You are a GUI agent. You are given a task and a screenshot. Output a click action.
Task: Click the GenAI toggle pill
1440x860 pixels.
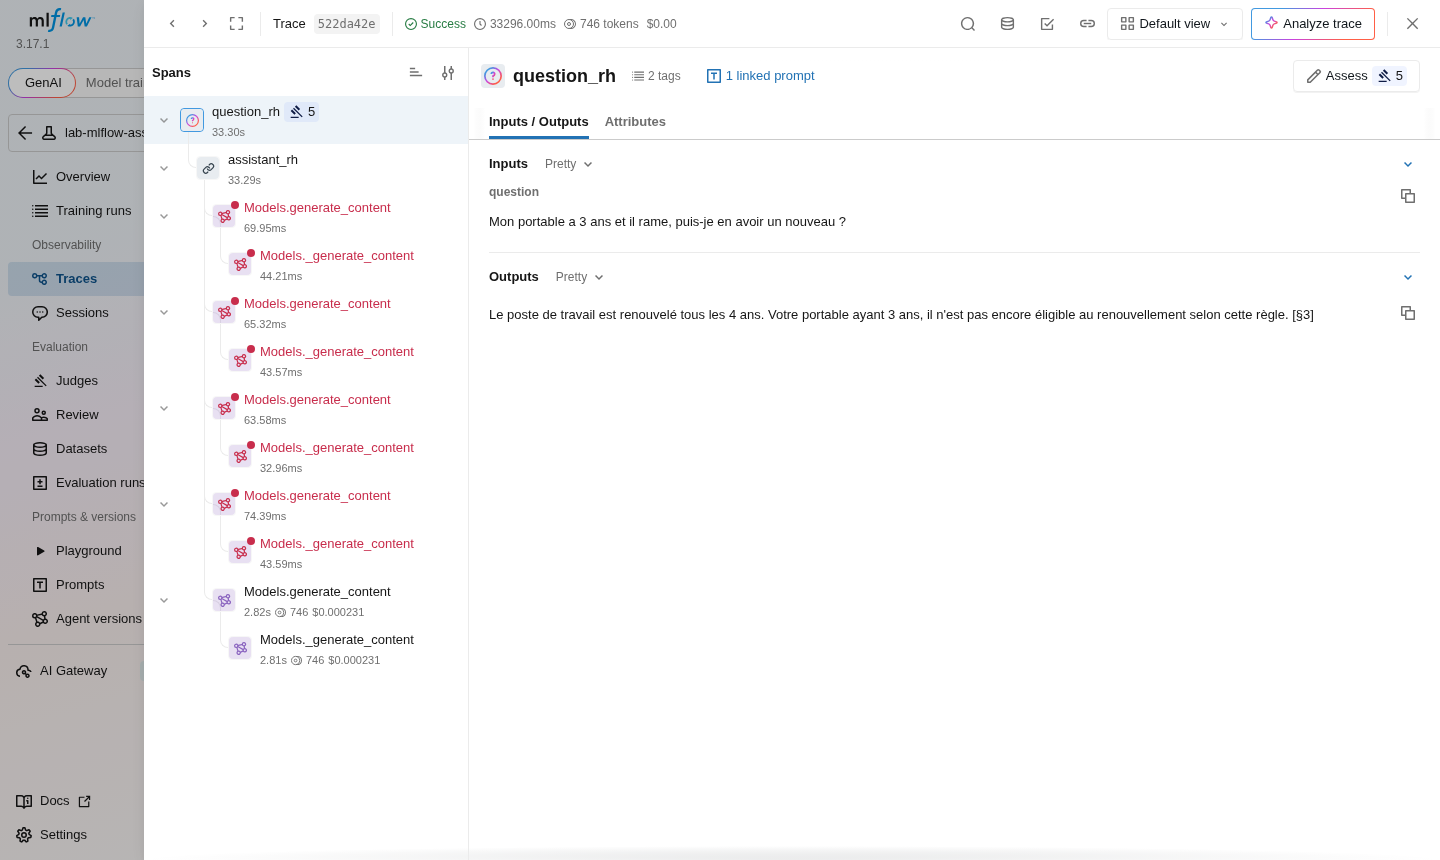[x=42, y=83]
